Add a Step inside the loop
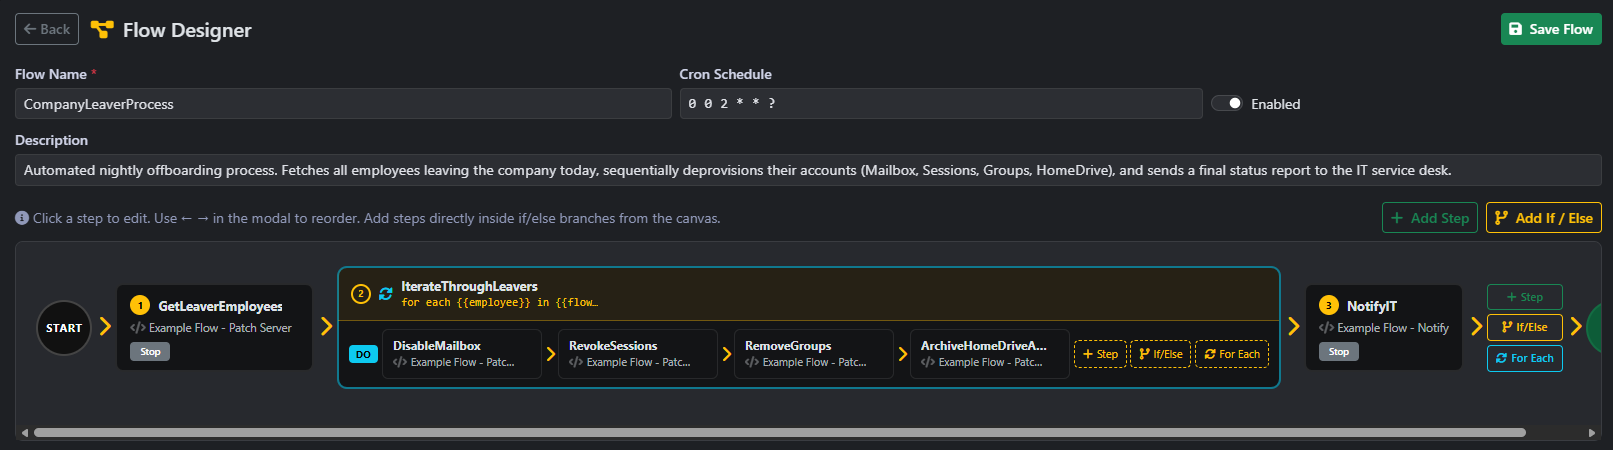This screenshot has width=1613, height=450. tap(1100, 354)
